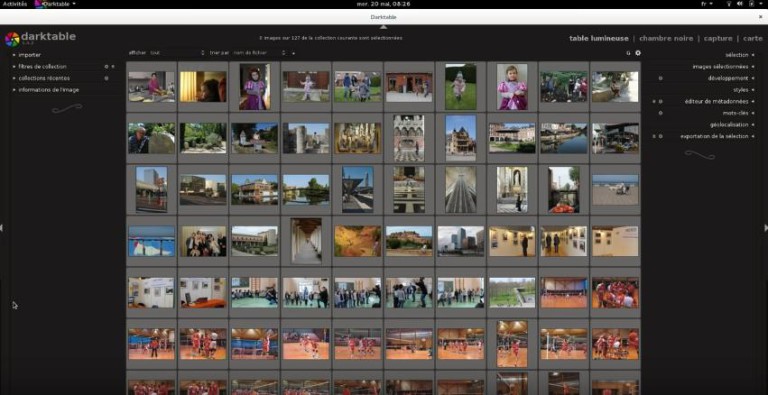Open the trier par 'nom de fichier' dropdown
Viewport: 768px width, 395px height.
click(x=260, y=52)
